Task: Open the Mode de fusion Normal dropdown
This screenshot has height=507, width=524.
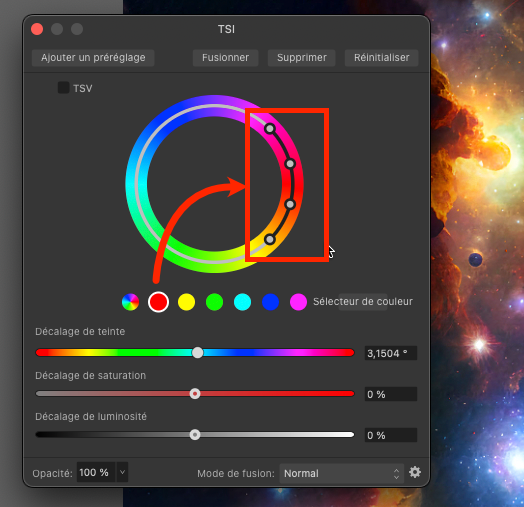Action: pos(342,473)
